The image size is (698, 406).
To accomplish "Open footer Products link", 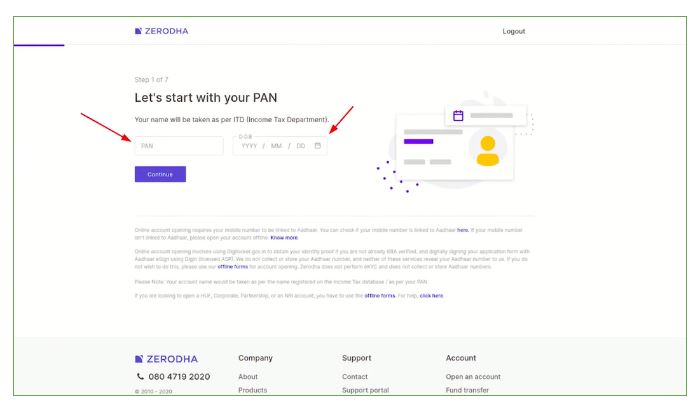I will pos(255,390).
